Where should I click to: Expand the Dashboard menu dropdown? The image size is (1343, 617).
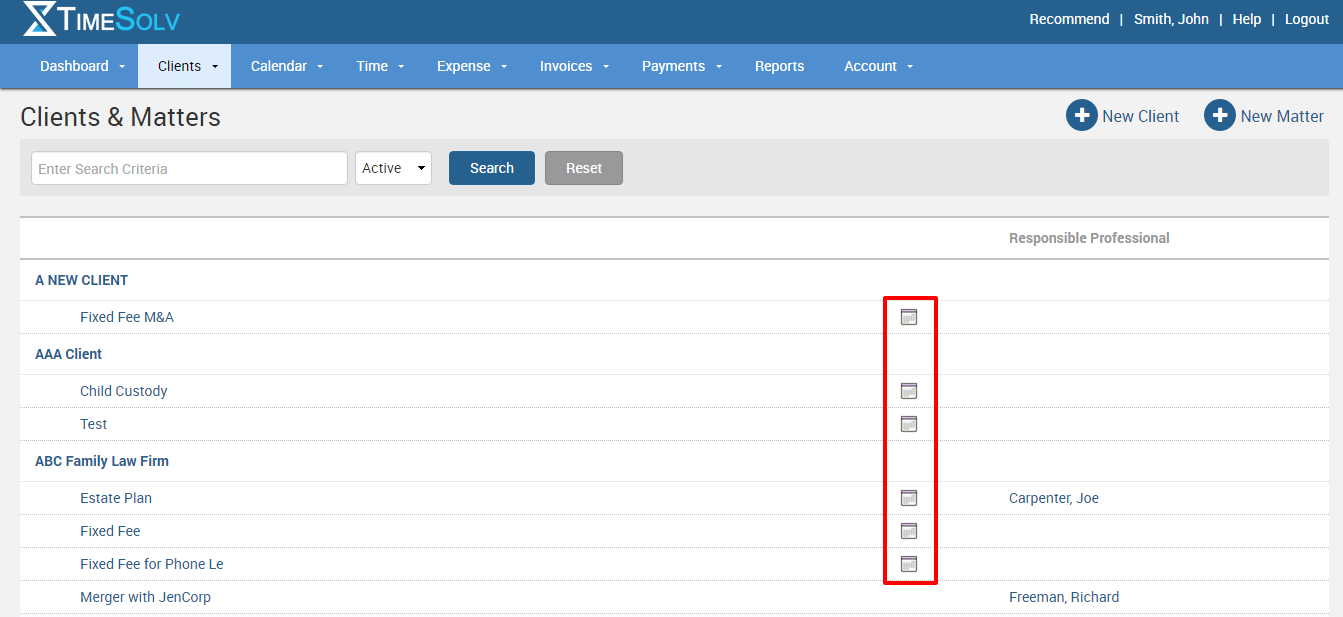83,66
